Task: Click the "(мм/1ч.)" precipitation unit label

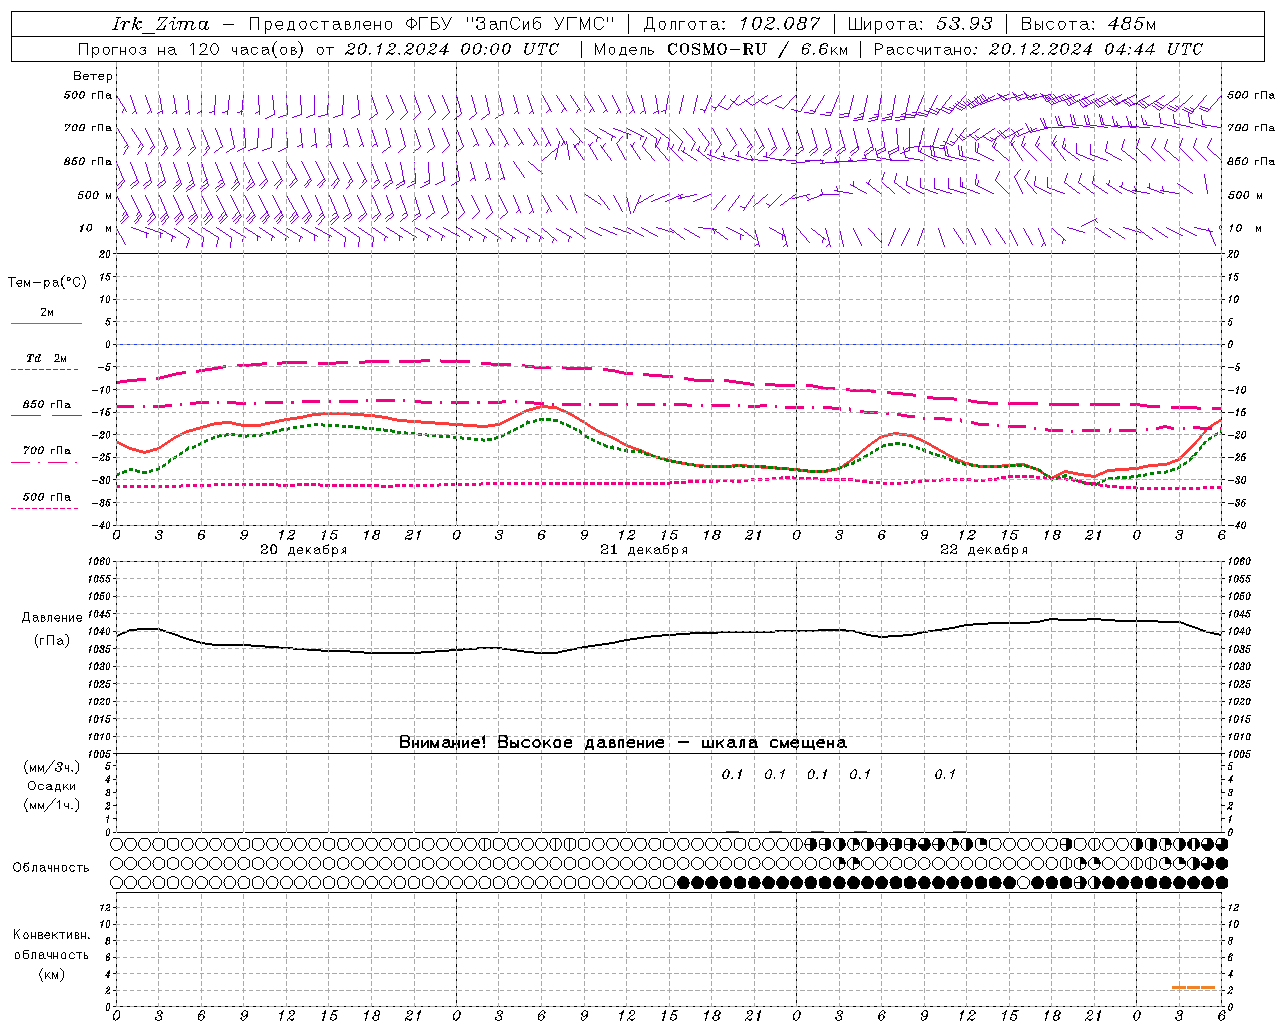Action: [52, 805]
